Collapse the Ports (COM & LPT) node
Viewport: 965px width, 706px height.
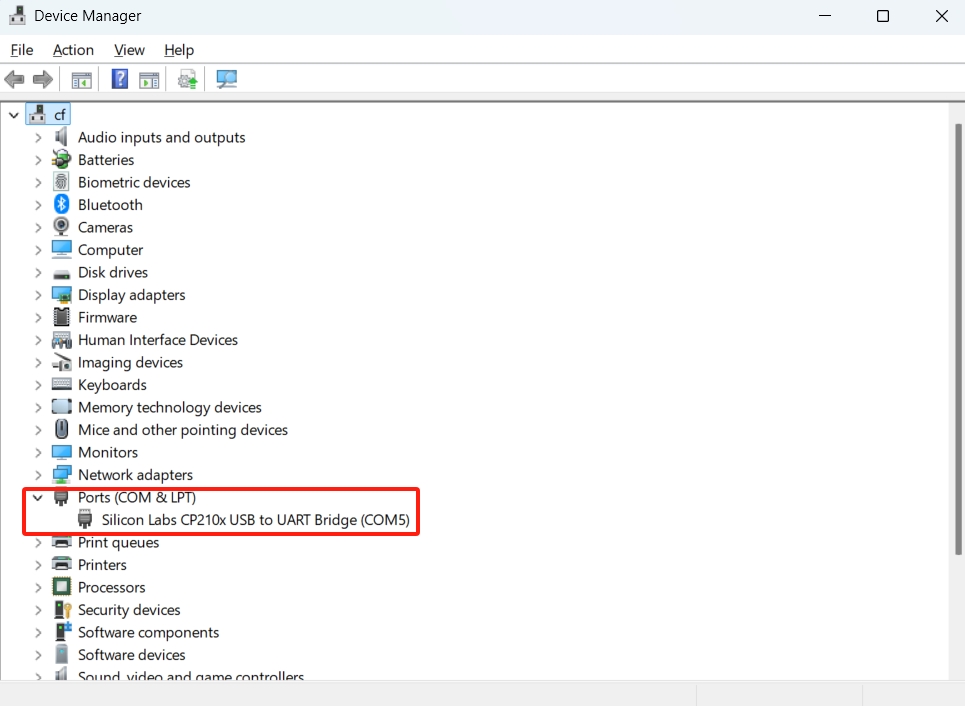38,498
